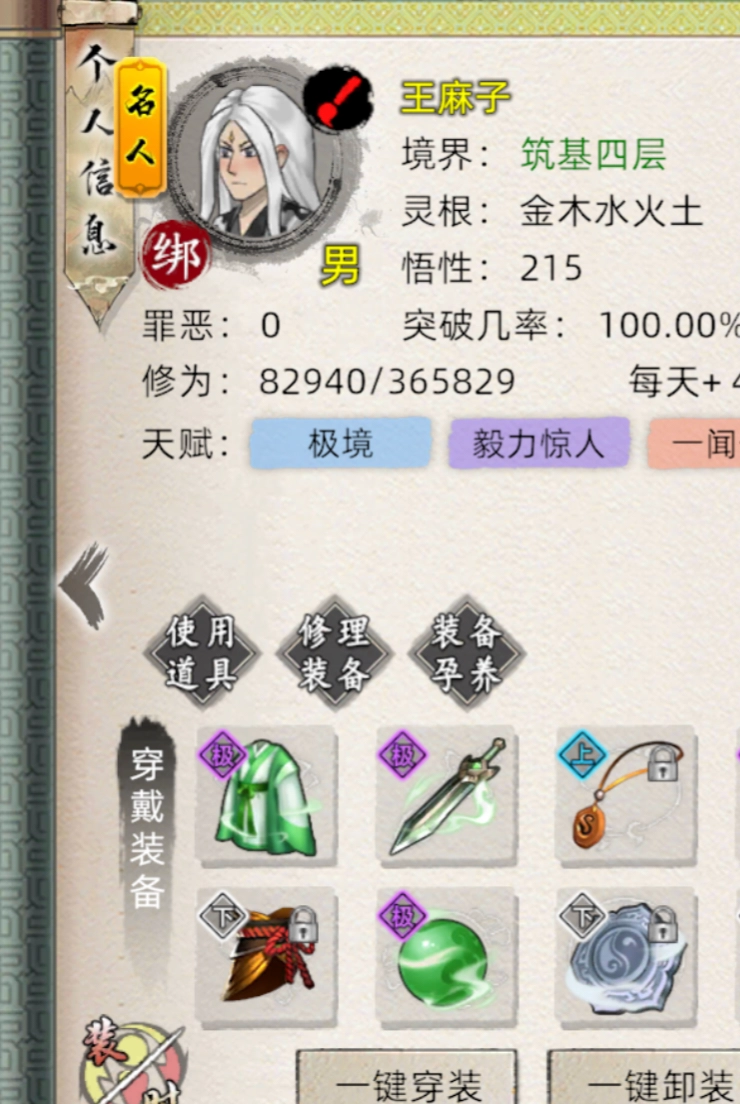Open the 修理装备 repair button
This screenshot has width=740, height=1104.
pos(334,652)
